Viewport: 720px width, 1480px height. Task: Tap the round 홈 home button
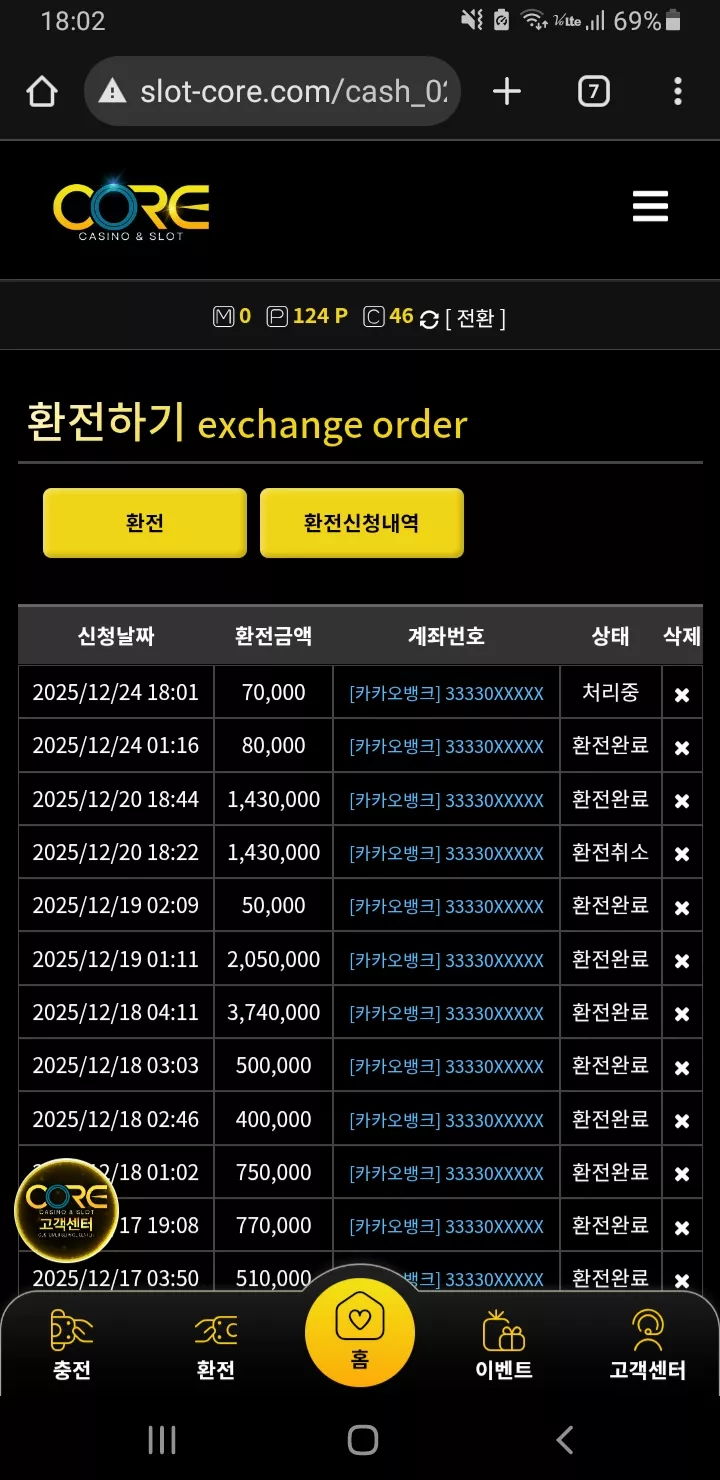(x=360, y=1332)
